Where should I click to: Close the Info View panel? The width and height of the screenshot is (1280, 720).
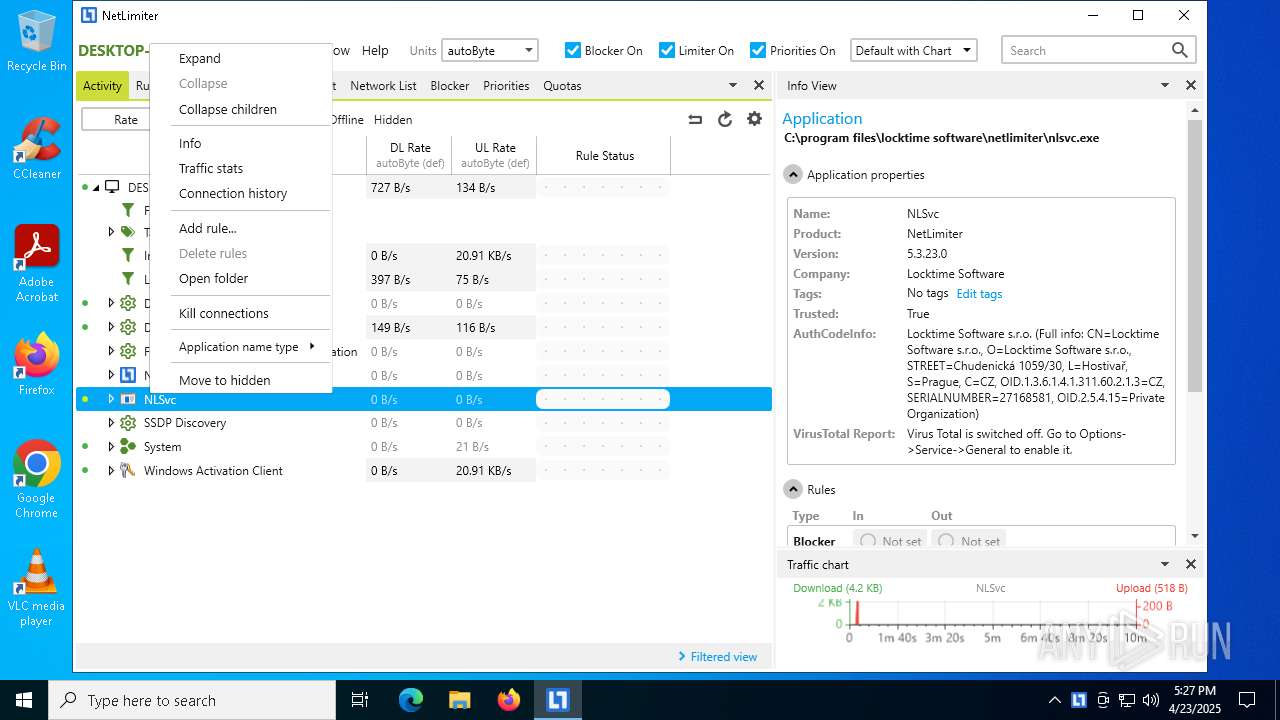(x=1191, y=85)
